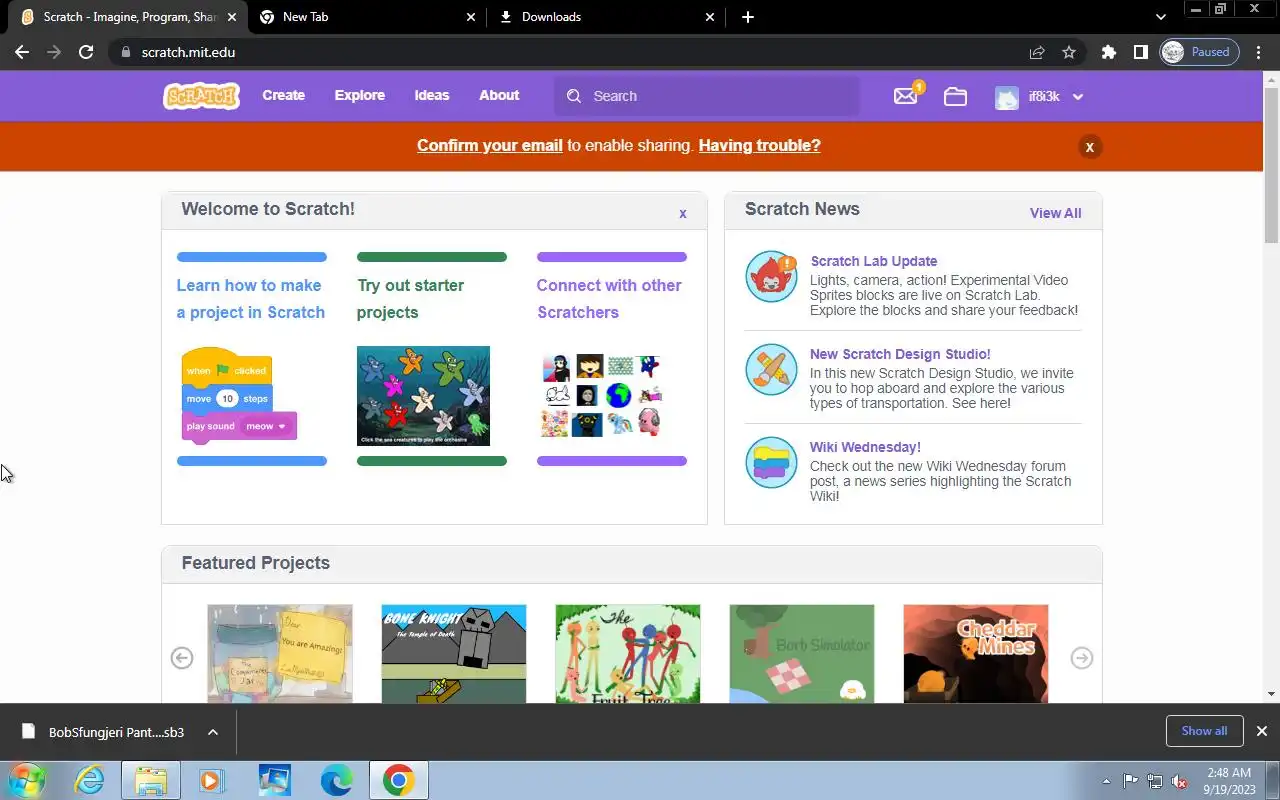1280x800 pixels.
Task: Click the Scratch logo in the navbar
Action: [201, 96]
